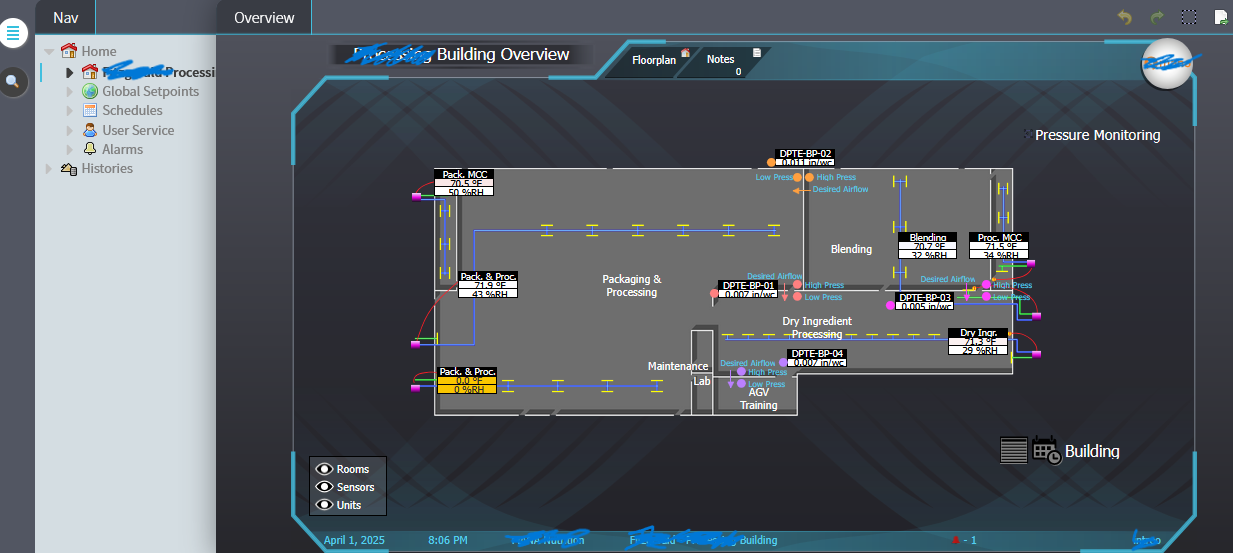This screenshot has width=1233, height=553.
Task: Click the Home house icon in the tree
Action: pyautogui.click(x=69, y=50)
